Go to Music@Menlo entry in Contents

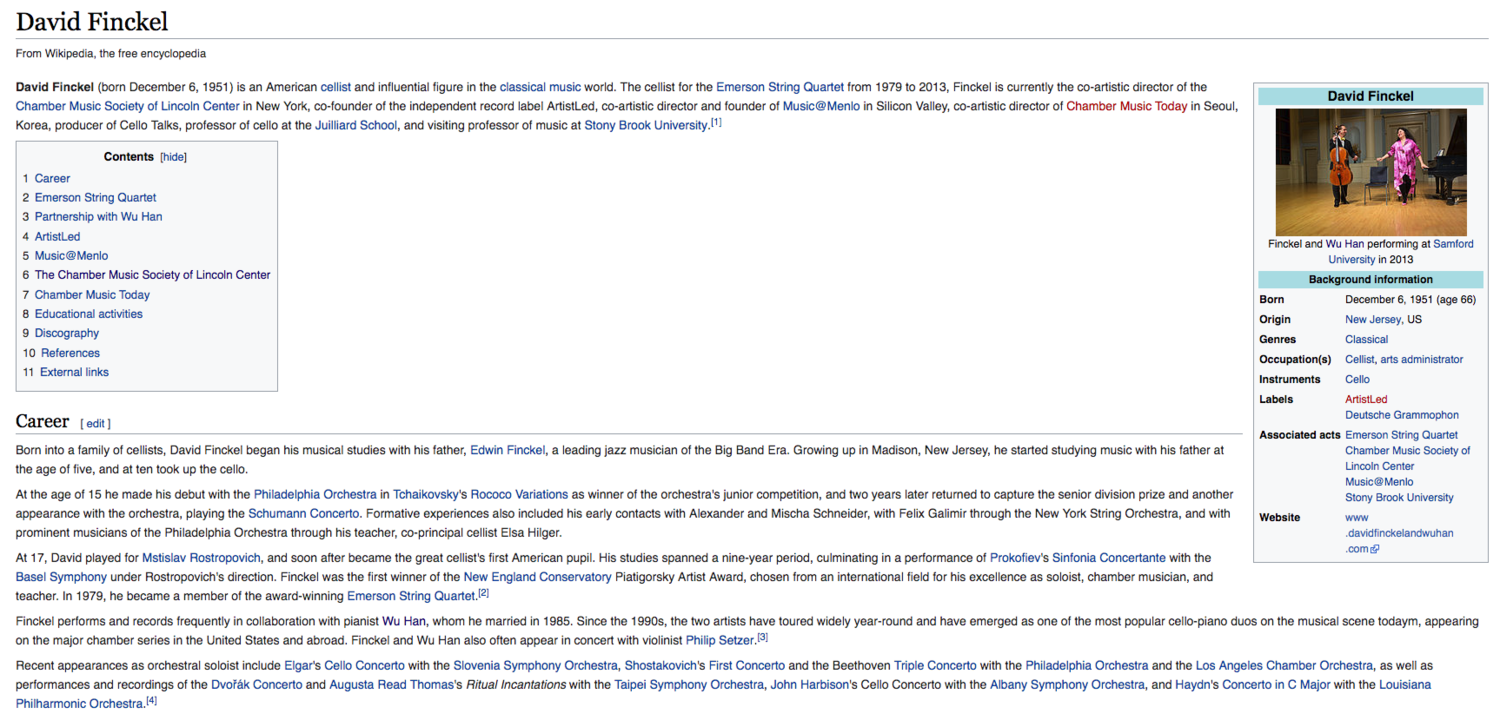(x=71, y=256)
